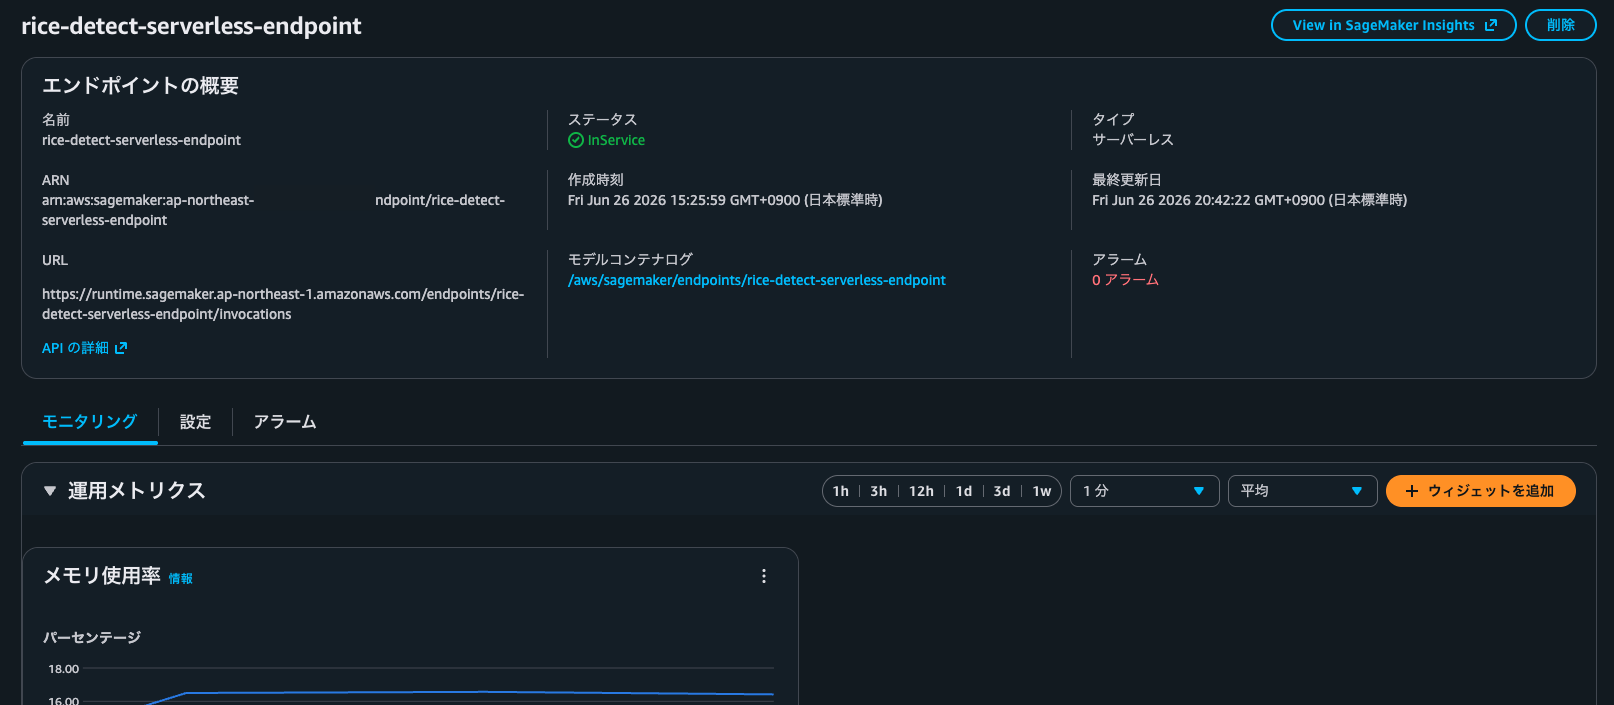Open the メモリ使用率 widget options menu
This screenshot has height=705, width=1614.
[x=764, y=576]
